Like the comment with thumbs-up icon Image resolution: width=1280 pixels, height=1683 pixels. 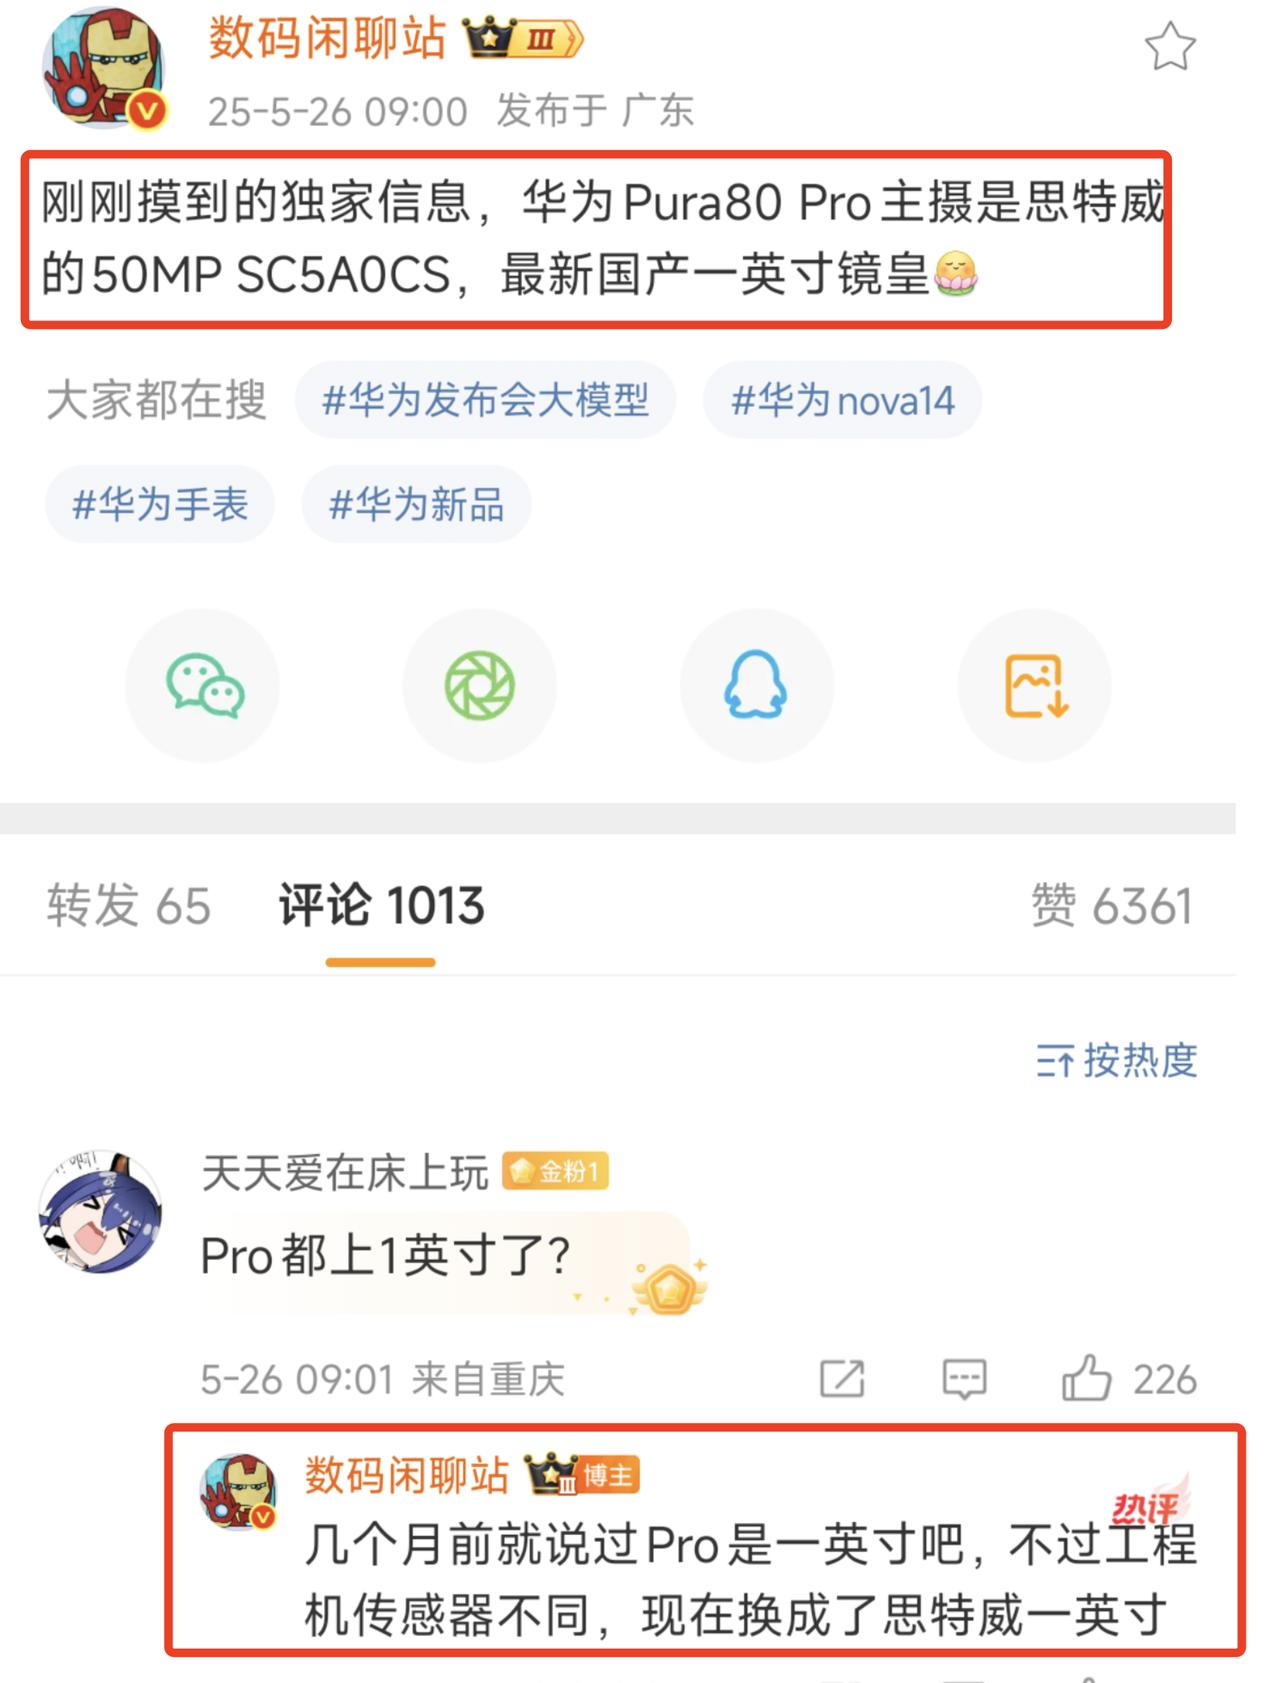click(x=1087, y=1379)
